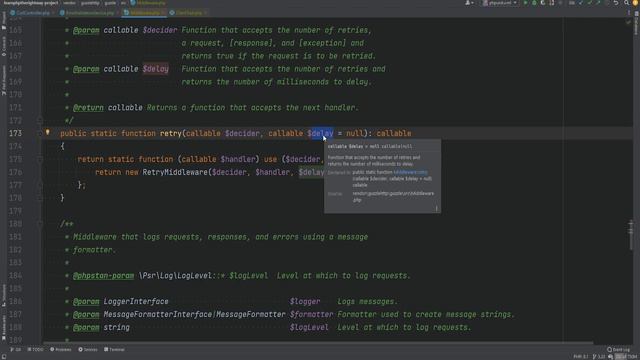
Task: Open the Services tool window tab
Action: tap(88, 349)
